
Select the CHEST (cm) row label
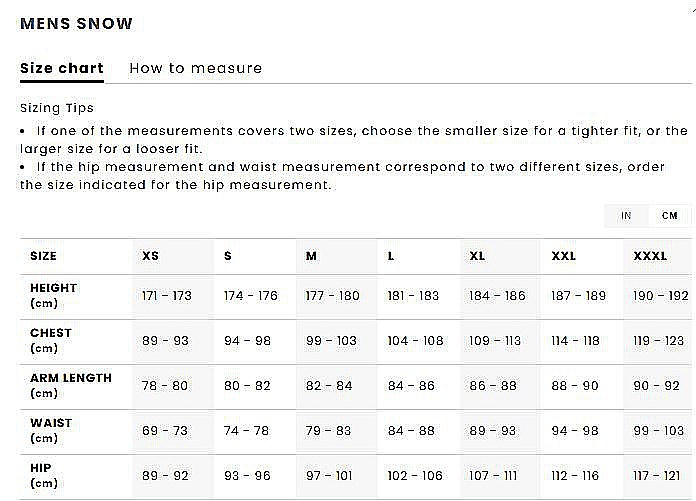pyautogui.click(x=51, y=340)
